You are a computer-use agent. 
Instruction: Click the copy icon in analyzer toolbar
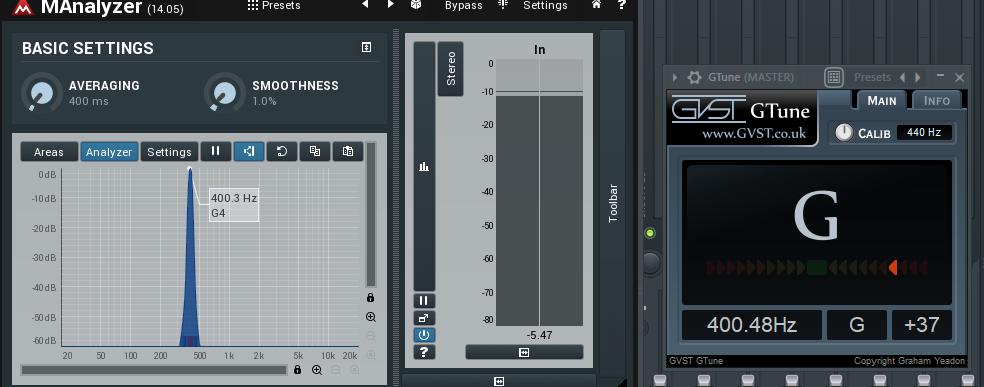[315, 151]
